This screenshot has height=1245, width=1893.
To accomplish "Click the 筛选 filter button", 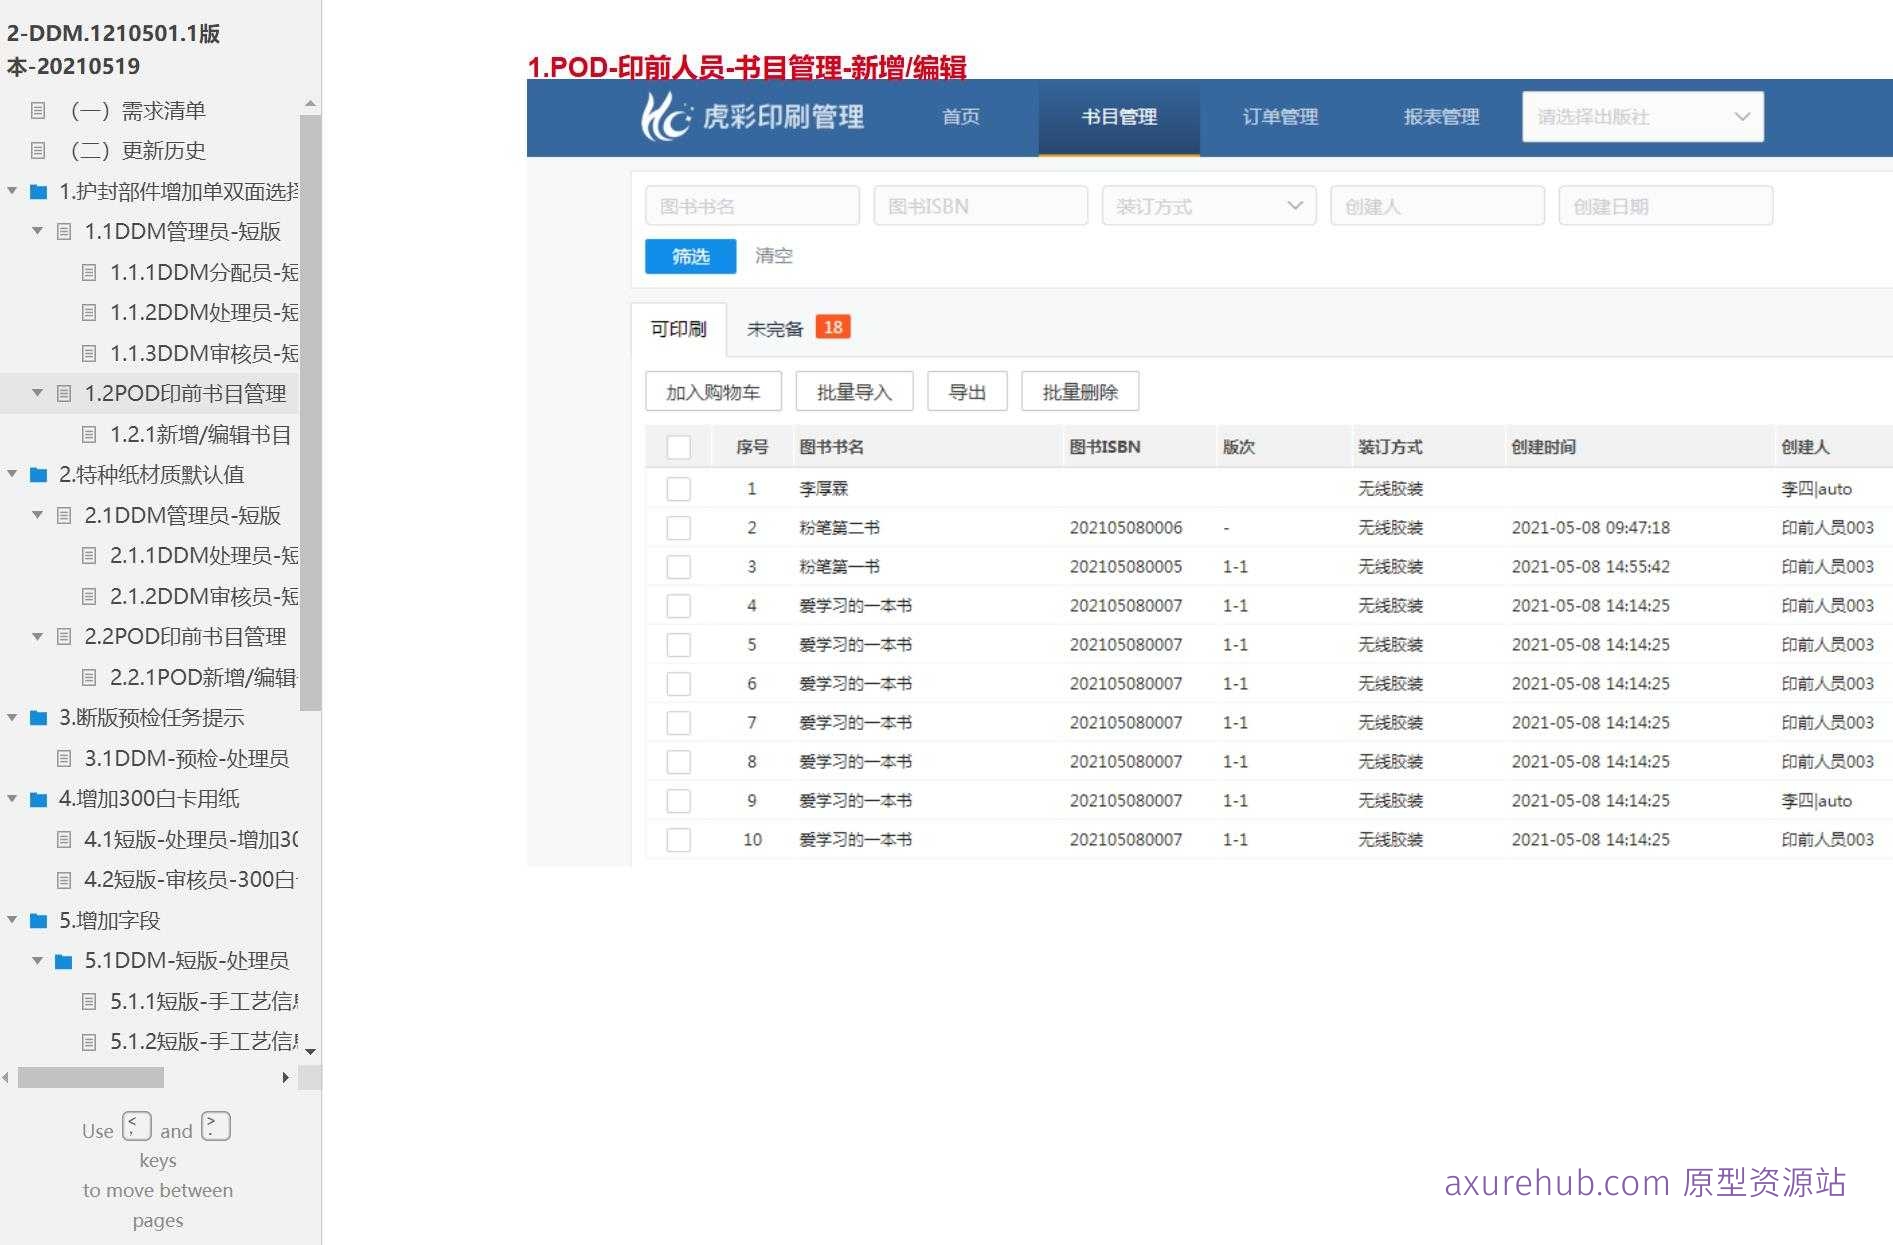I will (x=689, y=257).
